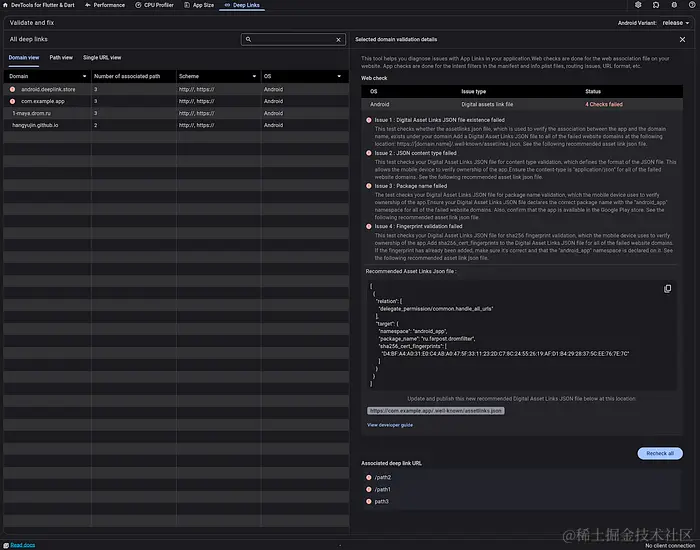700x550 pixels.
Task: Select associated deep link path3
Action: [x=382, y=501]
